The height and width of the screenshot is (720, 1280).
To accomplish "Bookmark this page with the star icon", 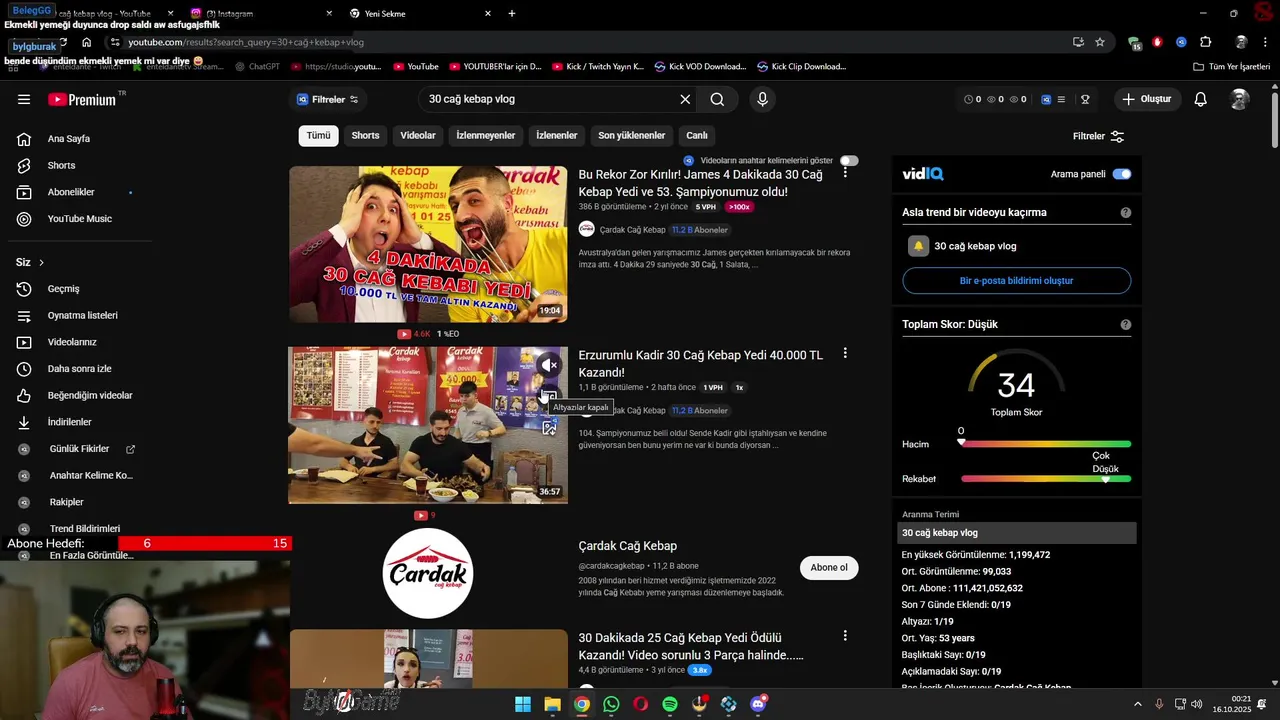I will [x=1100, y=42].
